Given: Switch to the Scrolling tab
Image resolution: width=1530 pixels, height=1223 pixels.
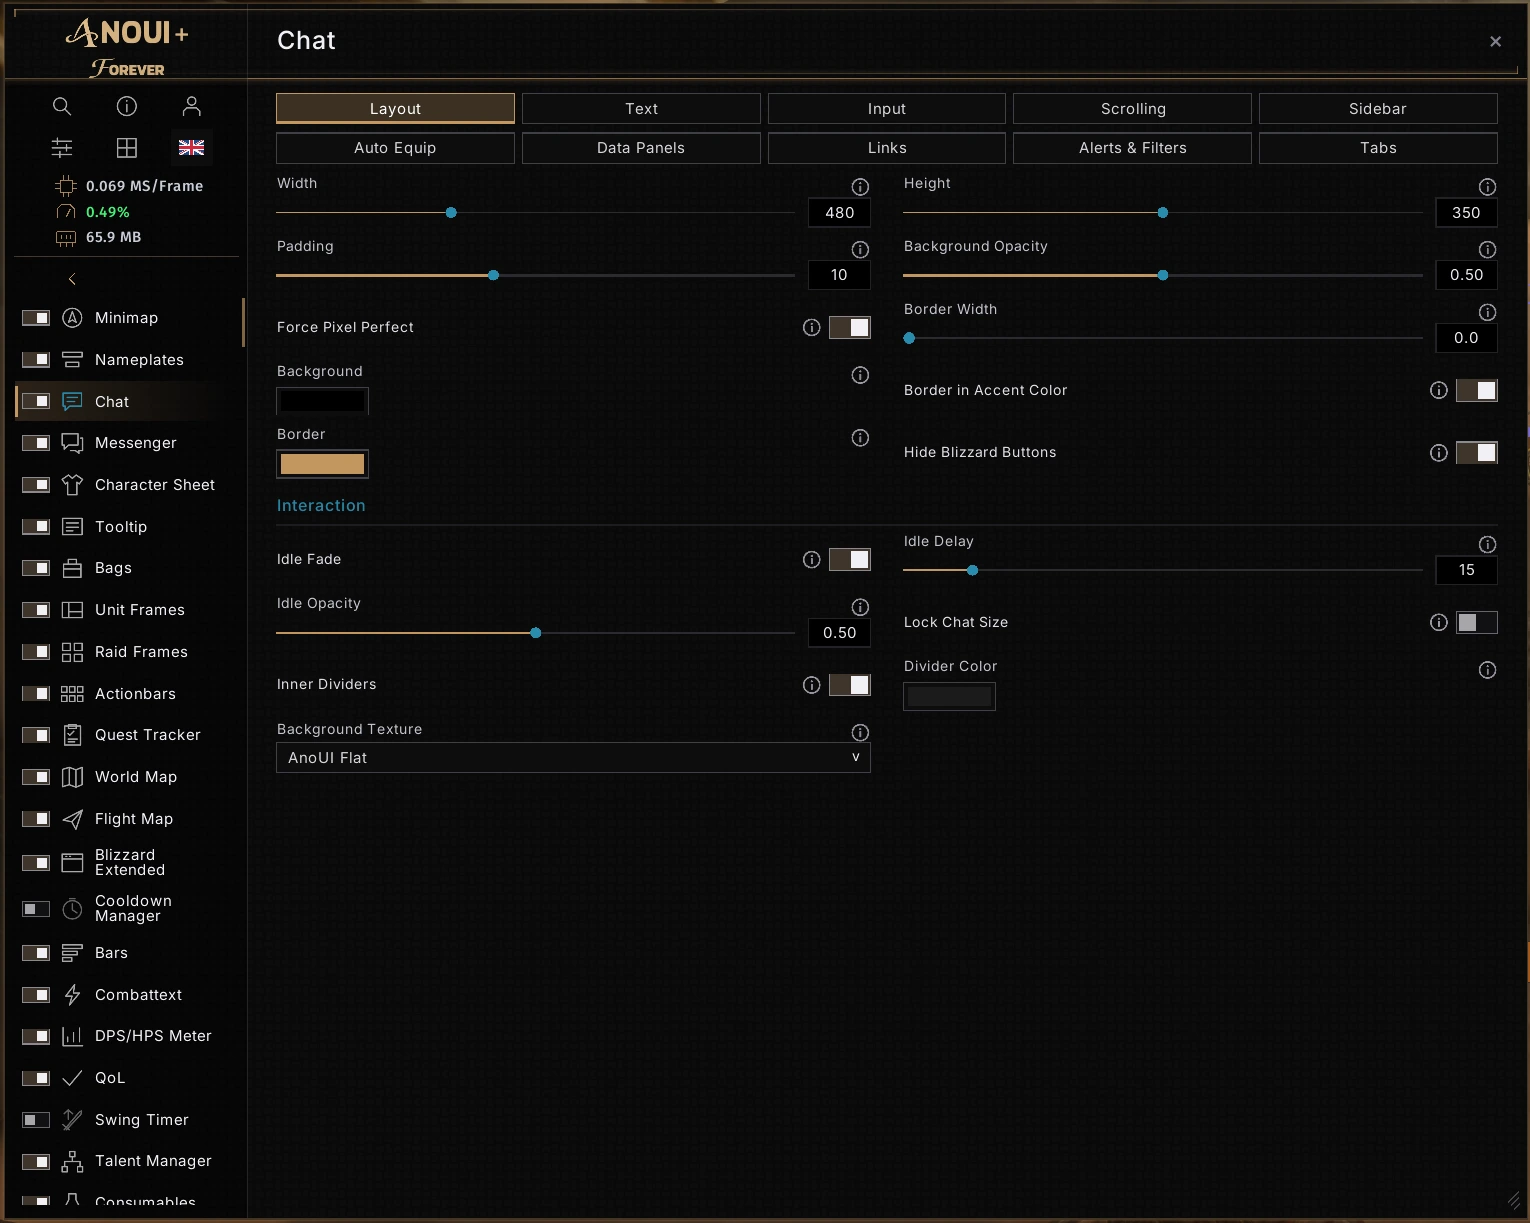Looking at the screenshot, I should pos(1132,109).
